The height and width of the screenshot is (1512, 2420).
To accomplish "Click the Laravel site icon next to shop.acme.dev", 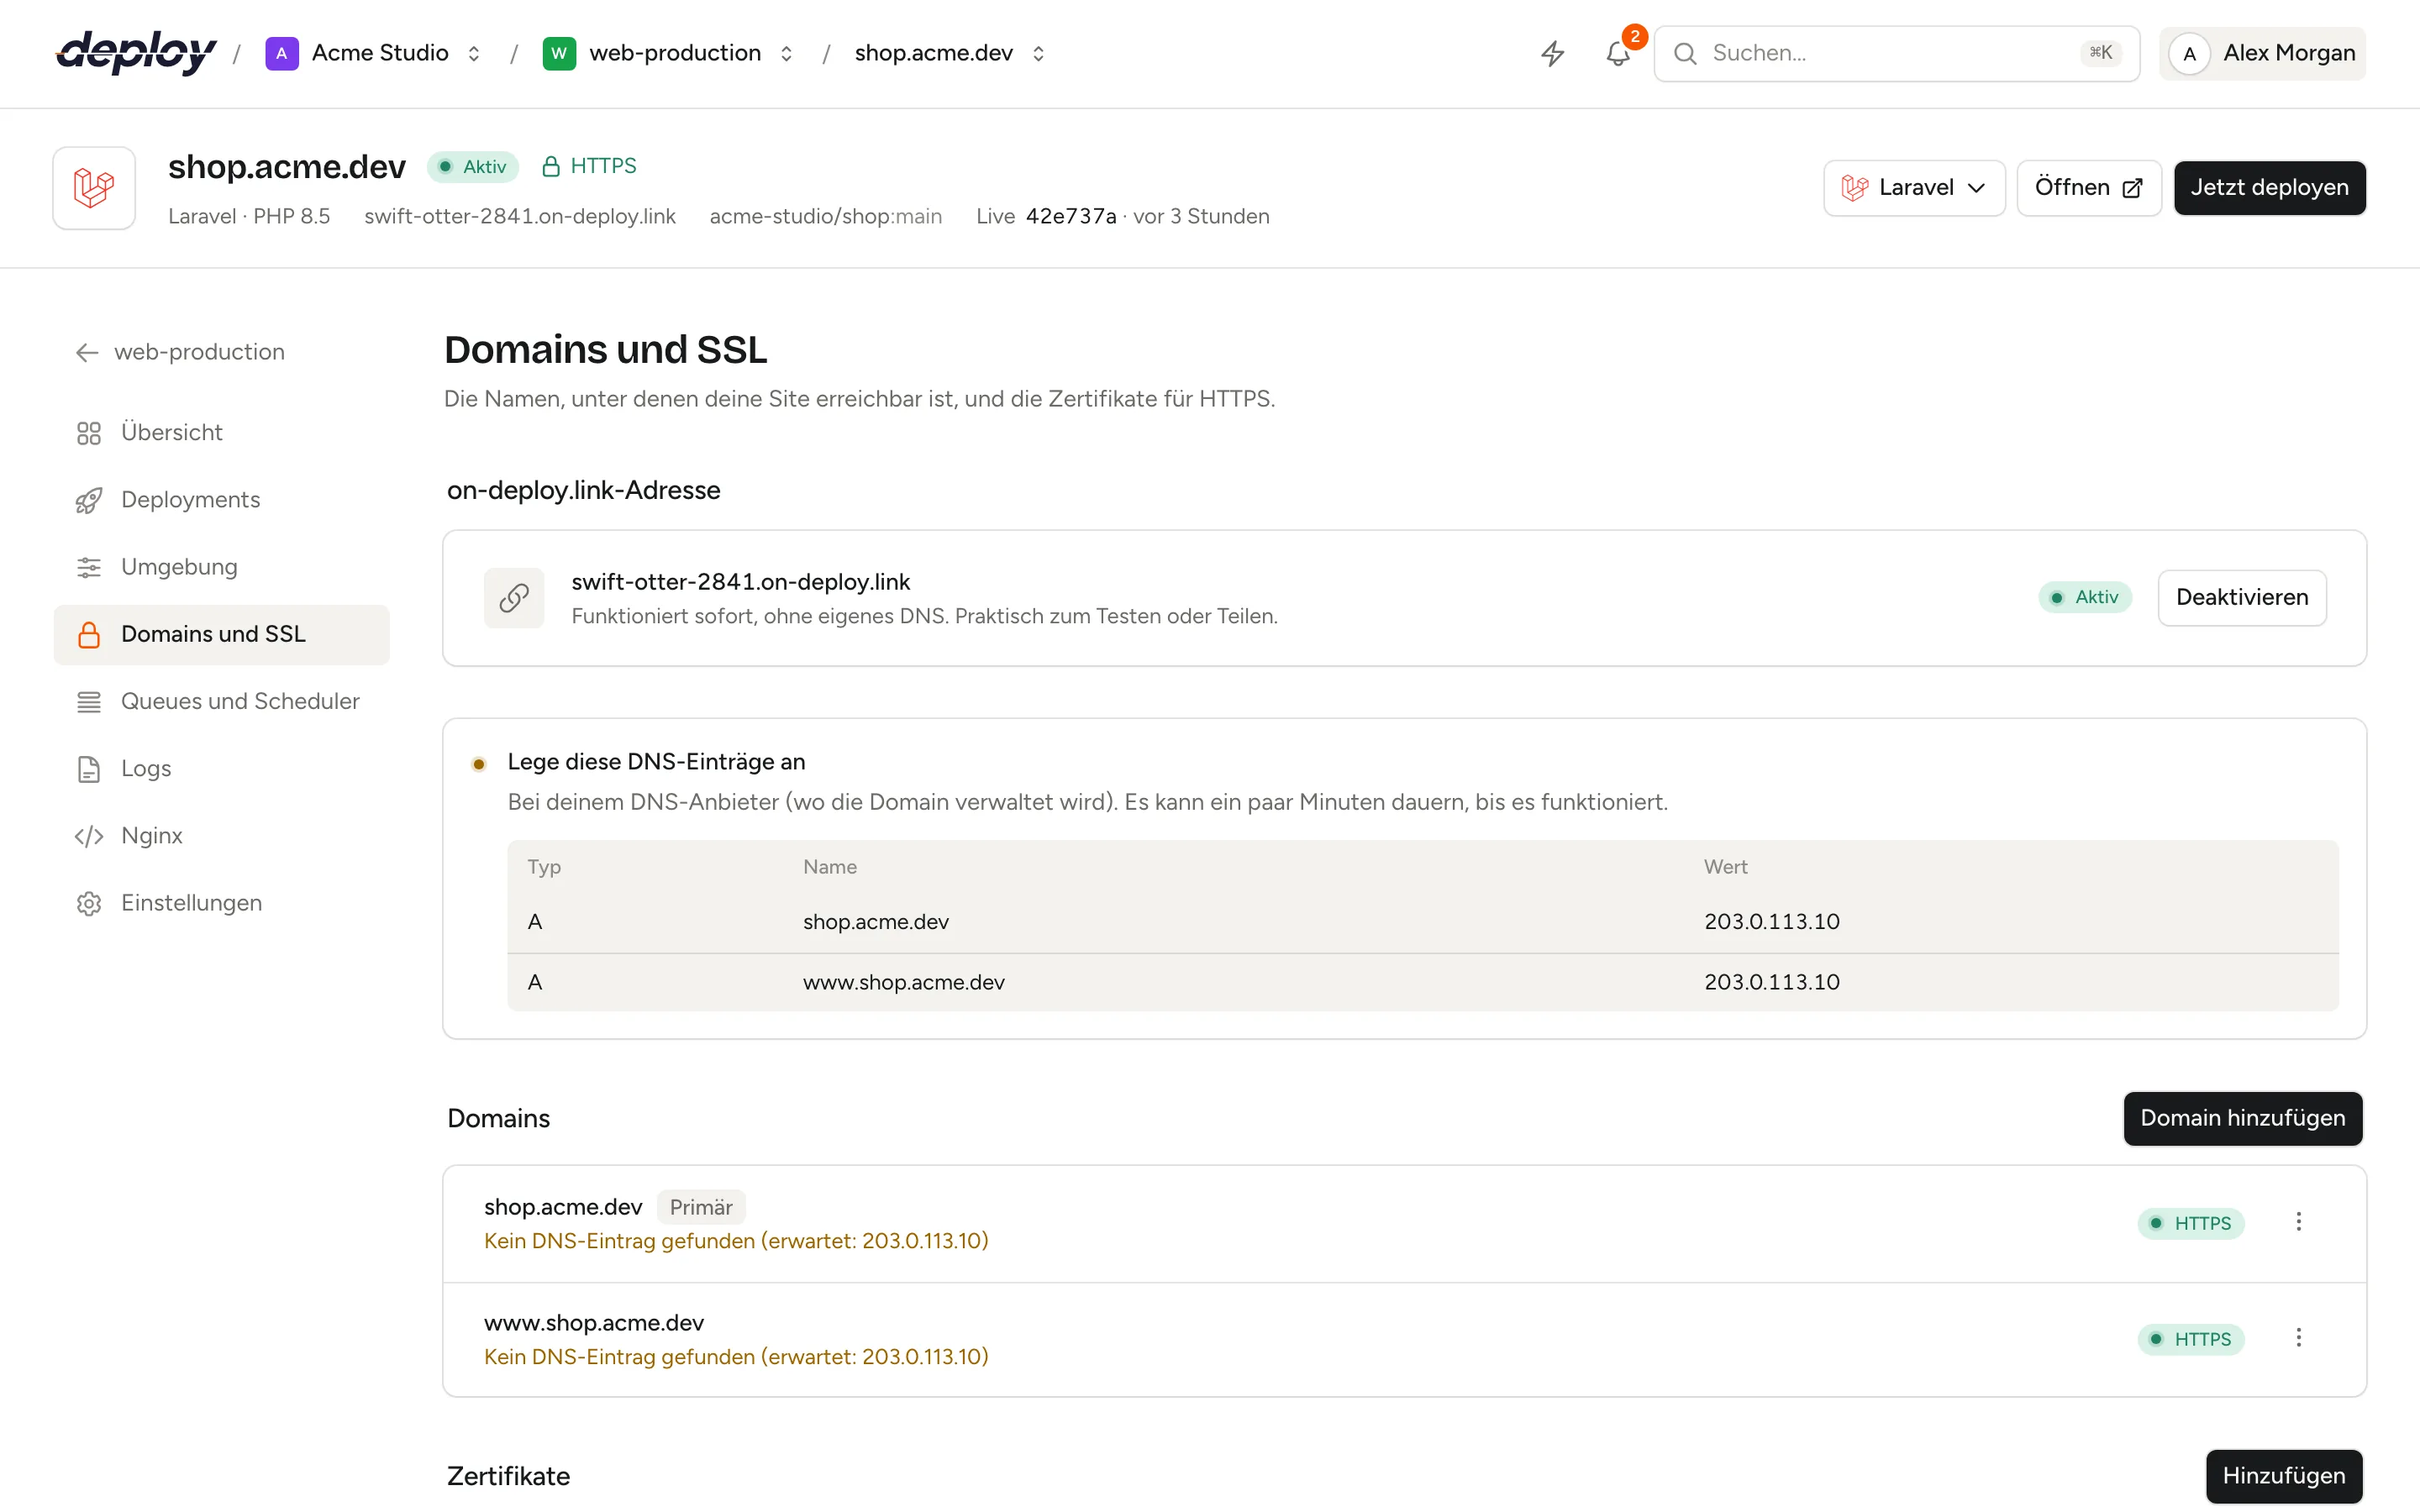I will pyautogui.click(x=94, y=188).
